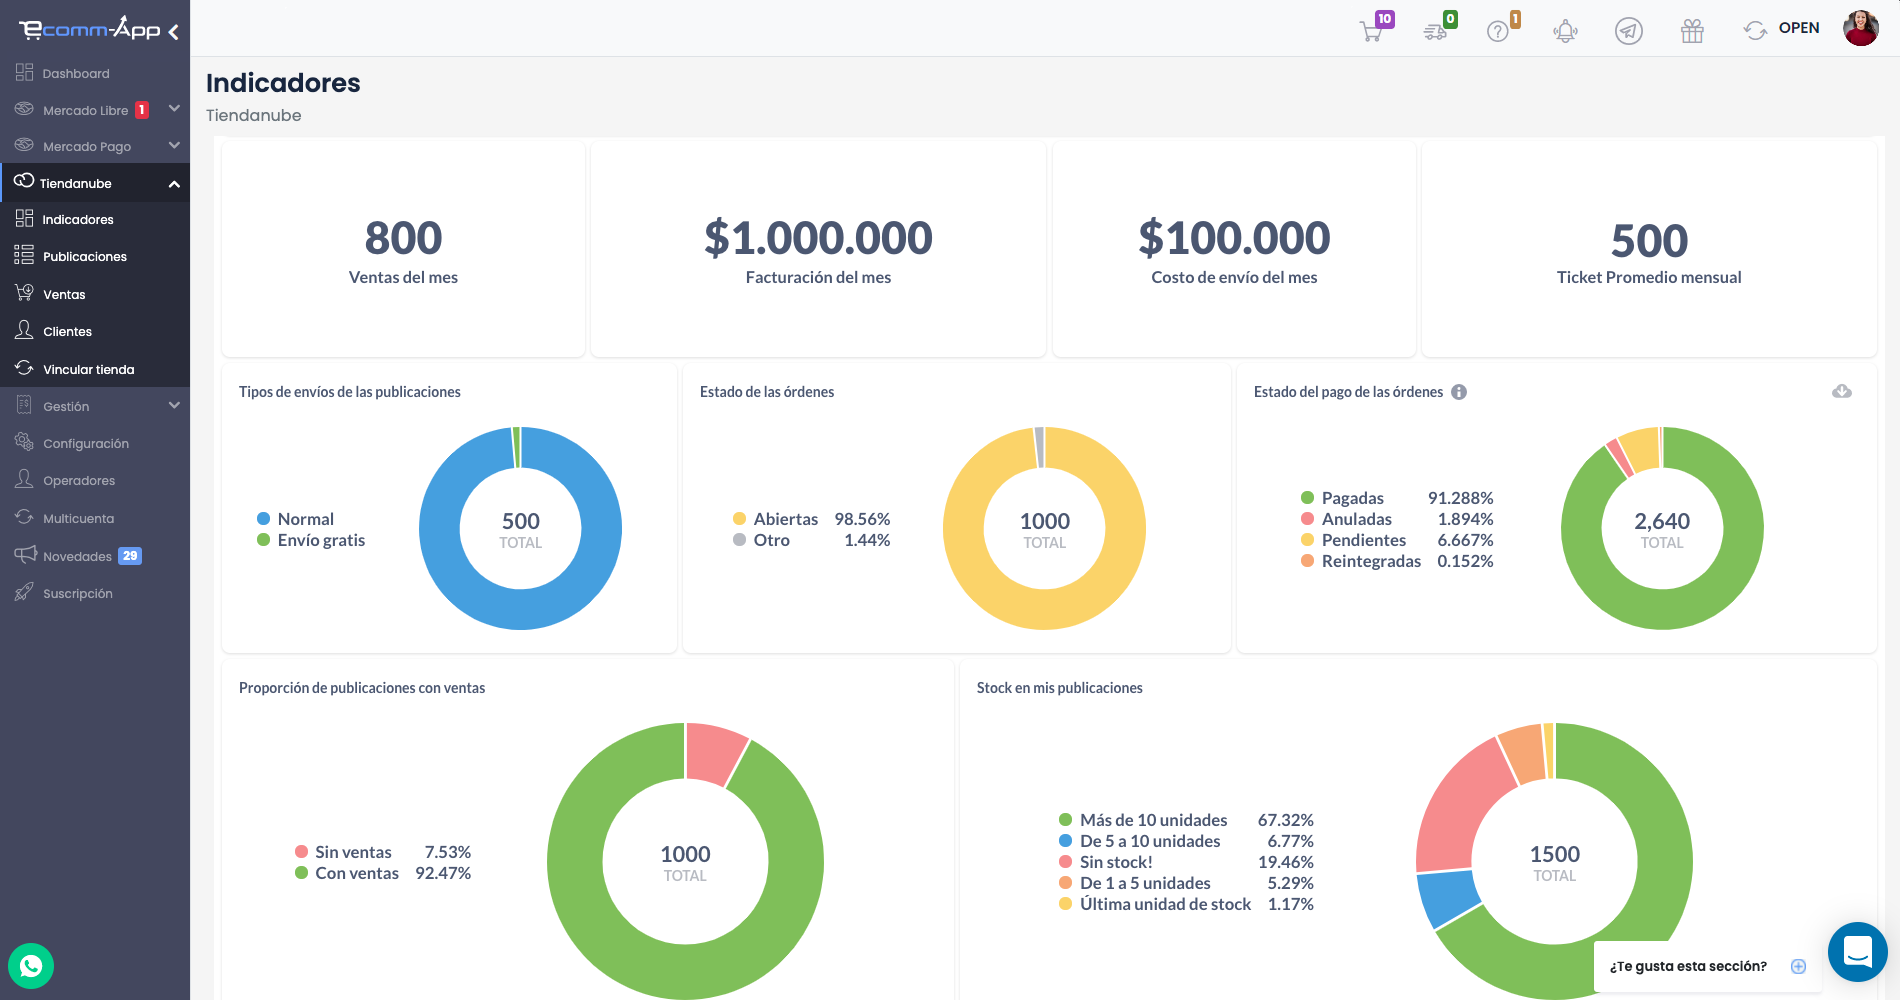Click the Multicuenta sync icon

point(24,517)
